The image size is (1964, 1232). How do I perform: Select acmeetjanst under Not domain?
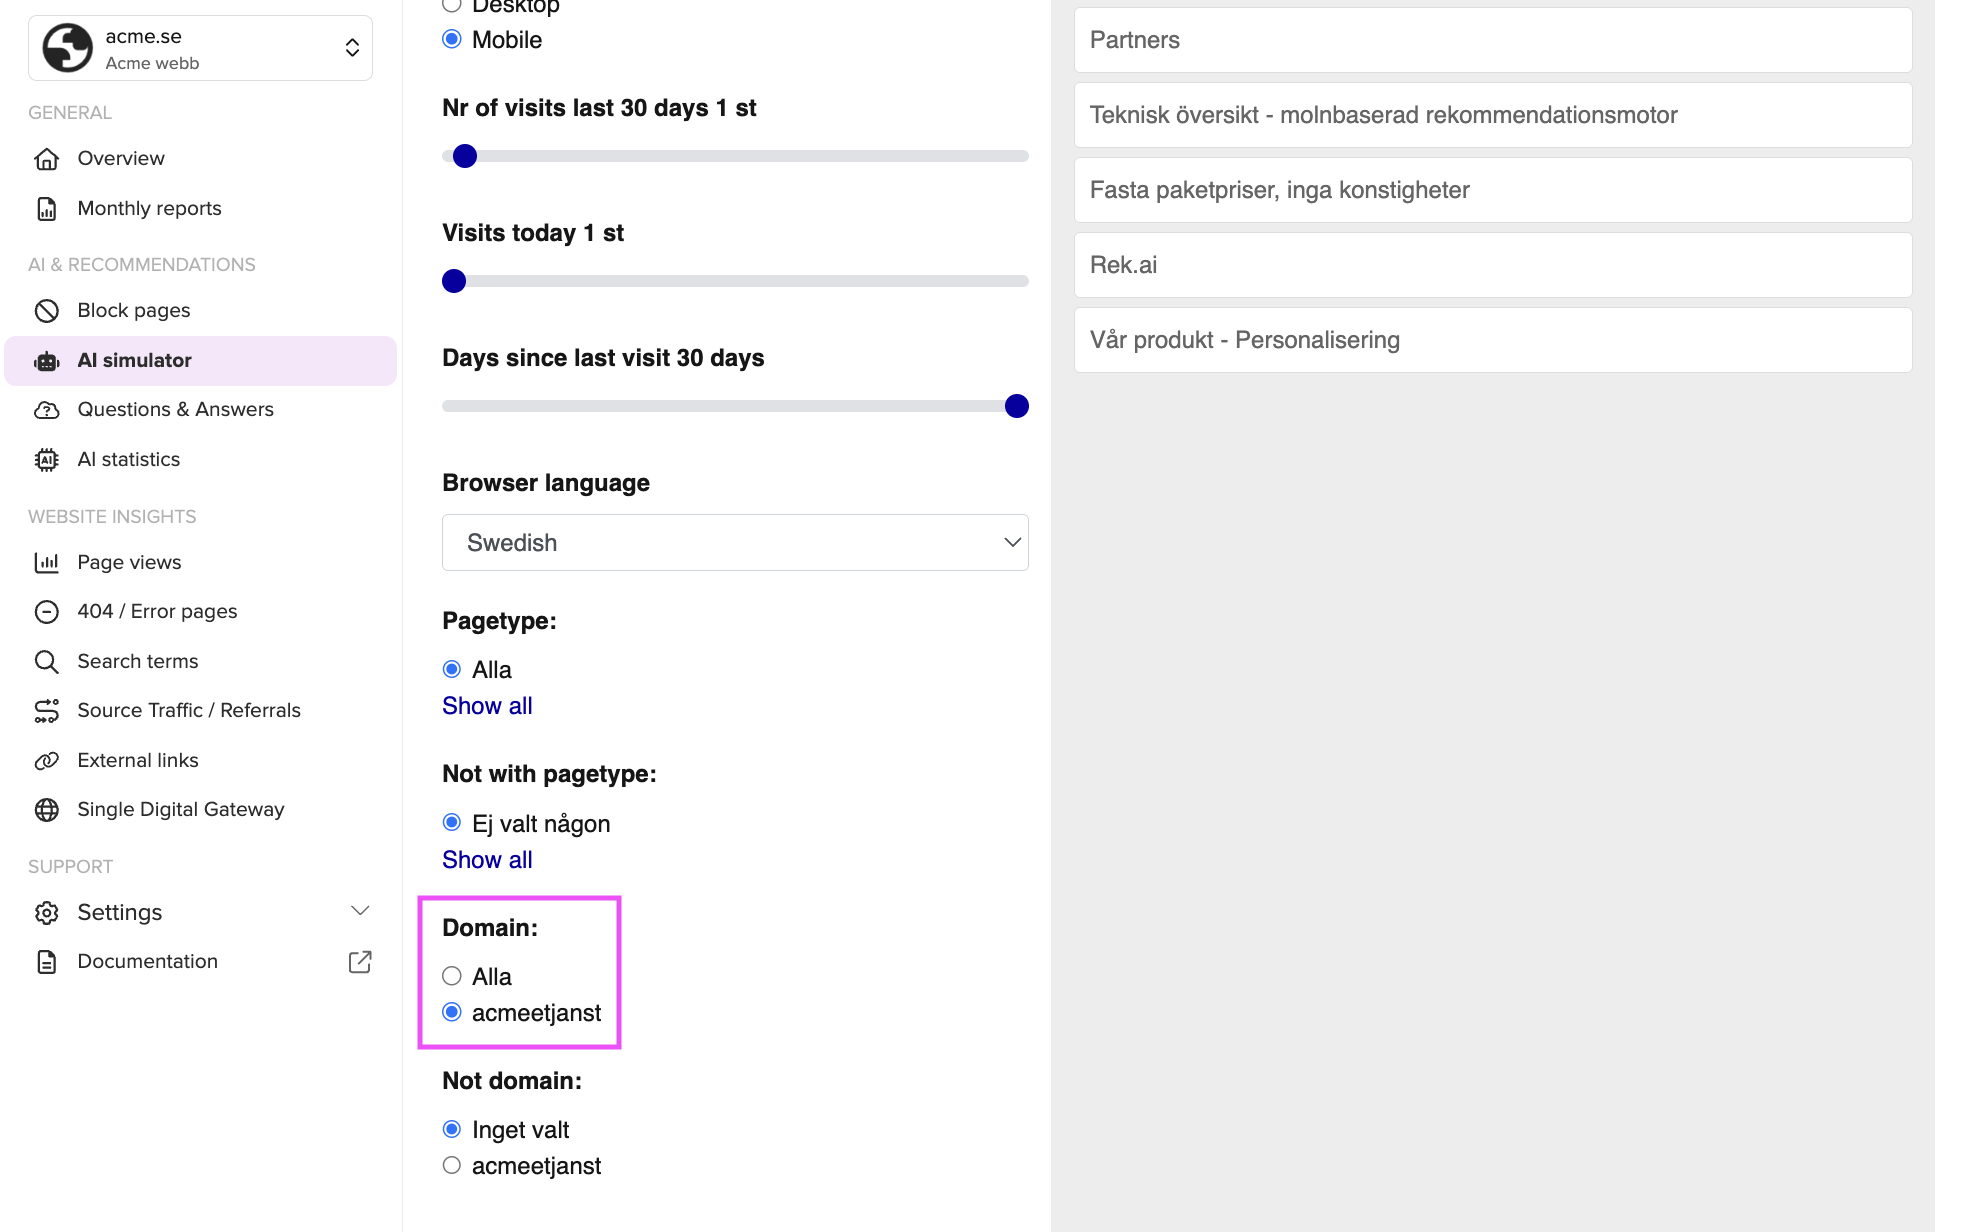452,1166
